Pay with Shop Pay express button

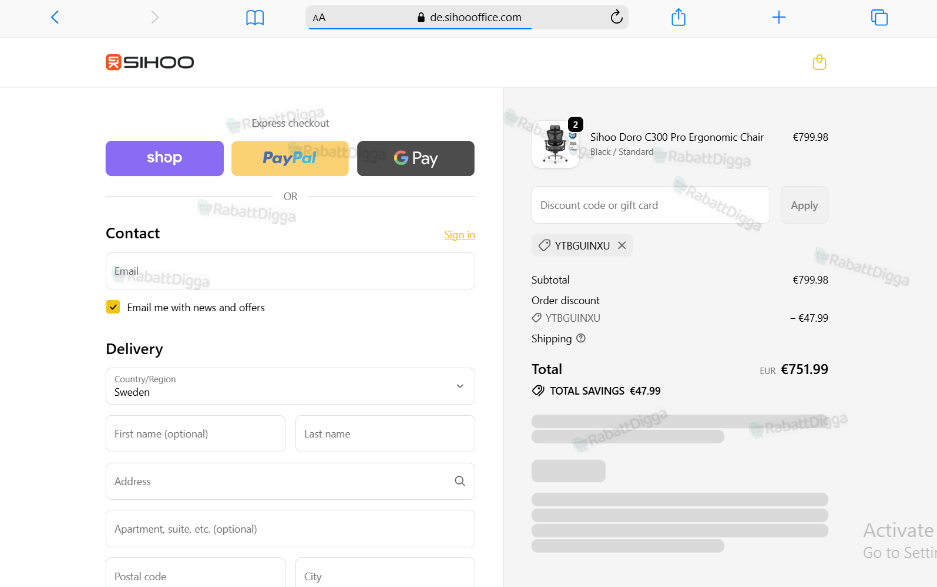click(165, 158)
